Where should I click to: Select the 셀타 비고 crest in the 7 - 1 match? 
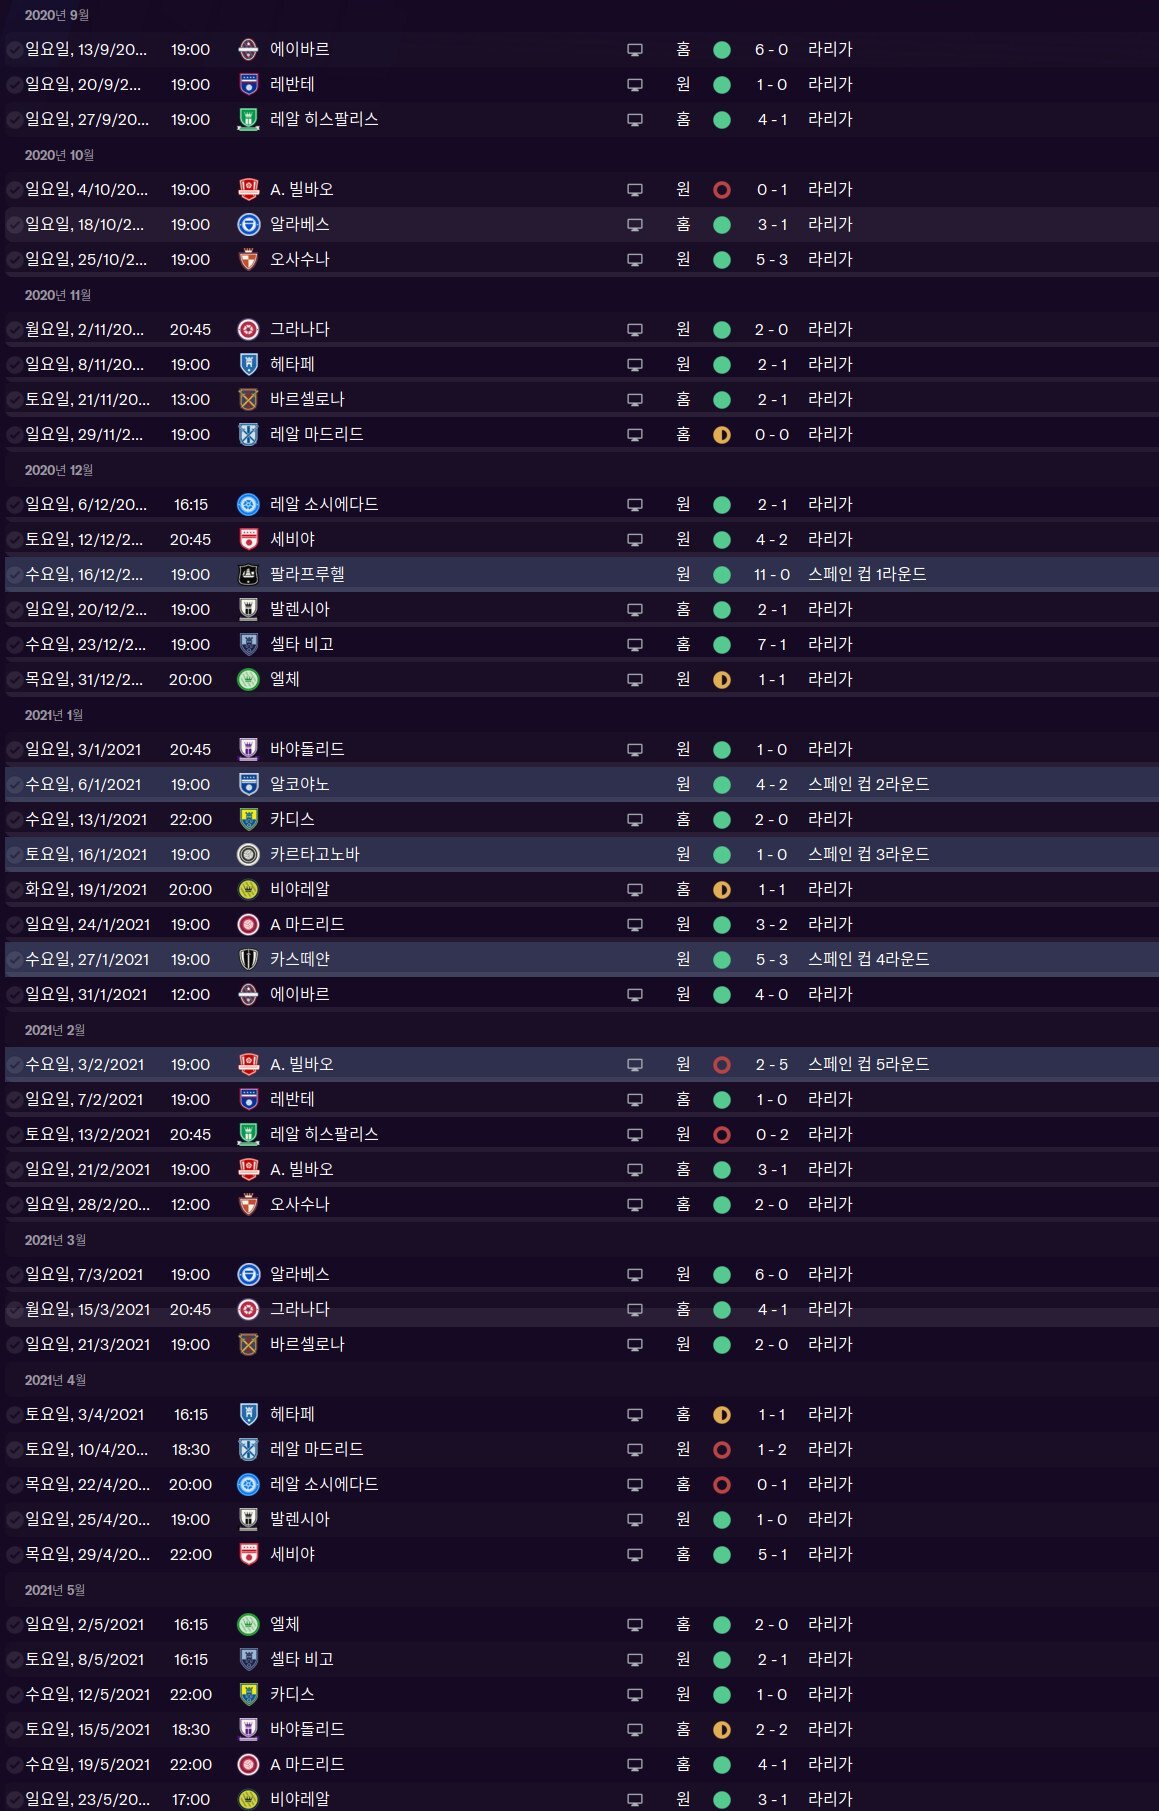[x=248, y=644]
